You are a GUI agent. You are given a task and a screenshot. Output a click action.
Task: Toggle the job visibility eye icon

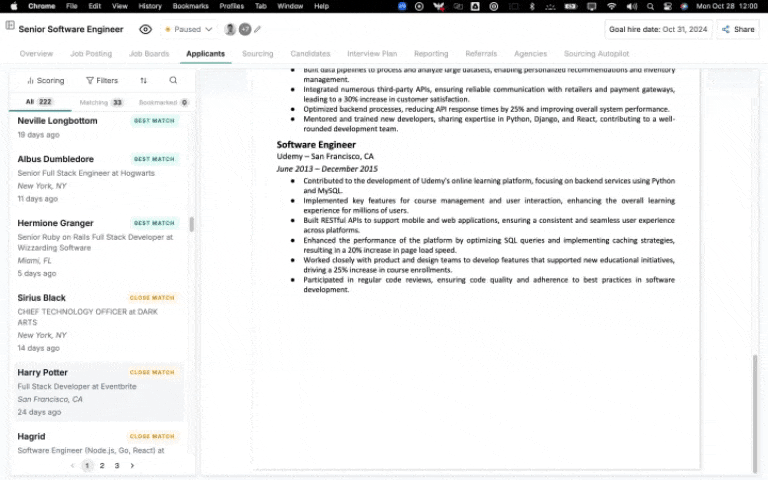pos(146,30)
